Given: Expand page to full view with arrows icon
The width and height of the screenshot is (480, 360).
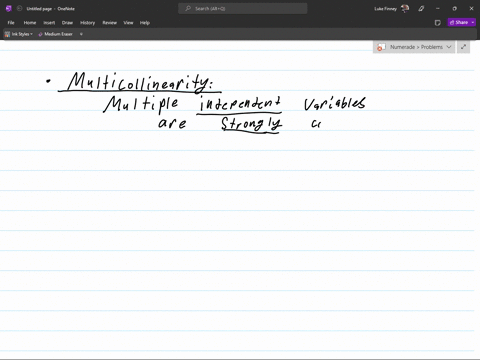Looking at the screenshot, I should click(x=463, y=47).
